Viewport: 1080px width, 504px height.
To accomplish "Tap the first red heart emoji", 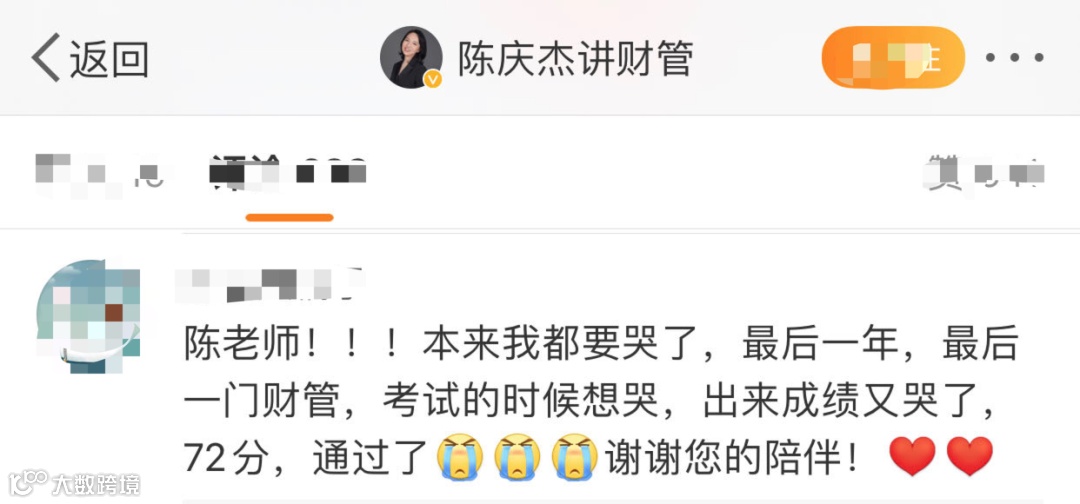I will [x=913, y=456].
